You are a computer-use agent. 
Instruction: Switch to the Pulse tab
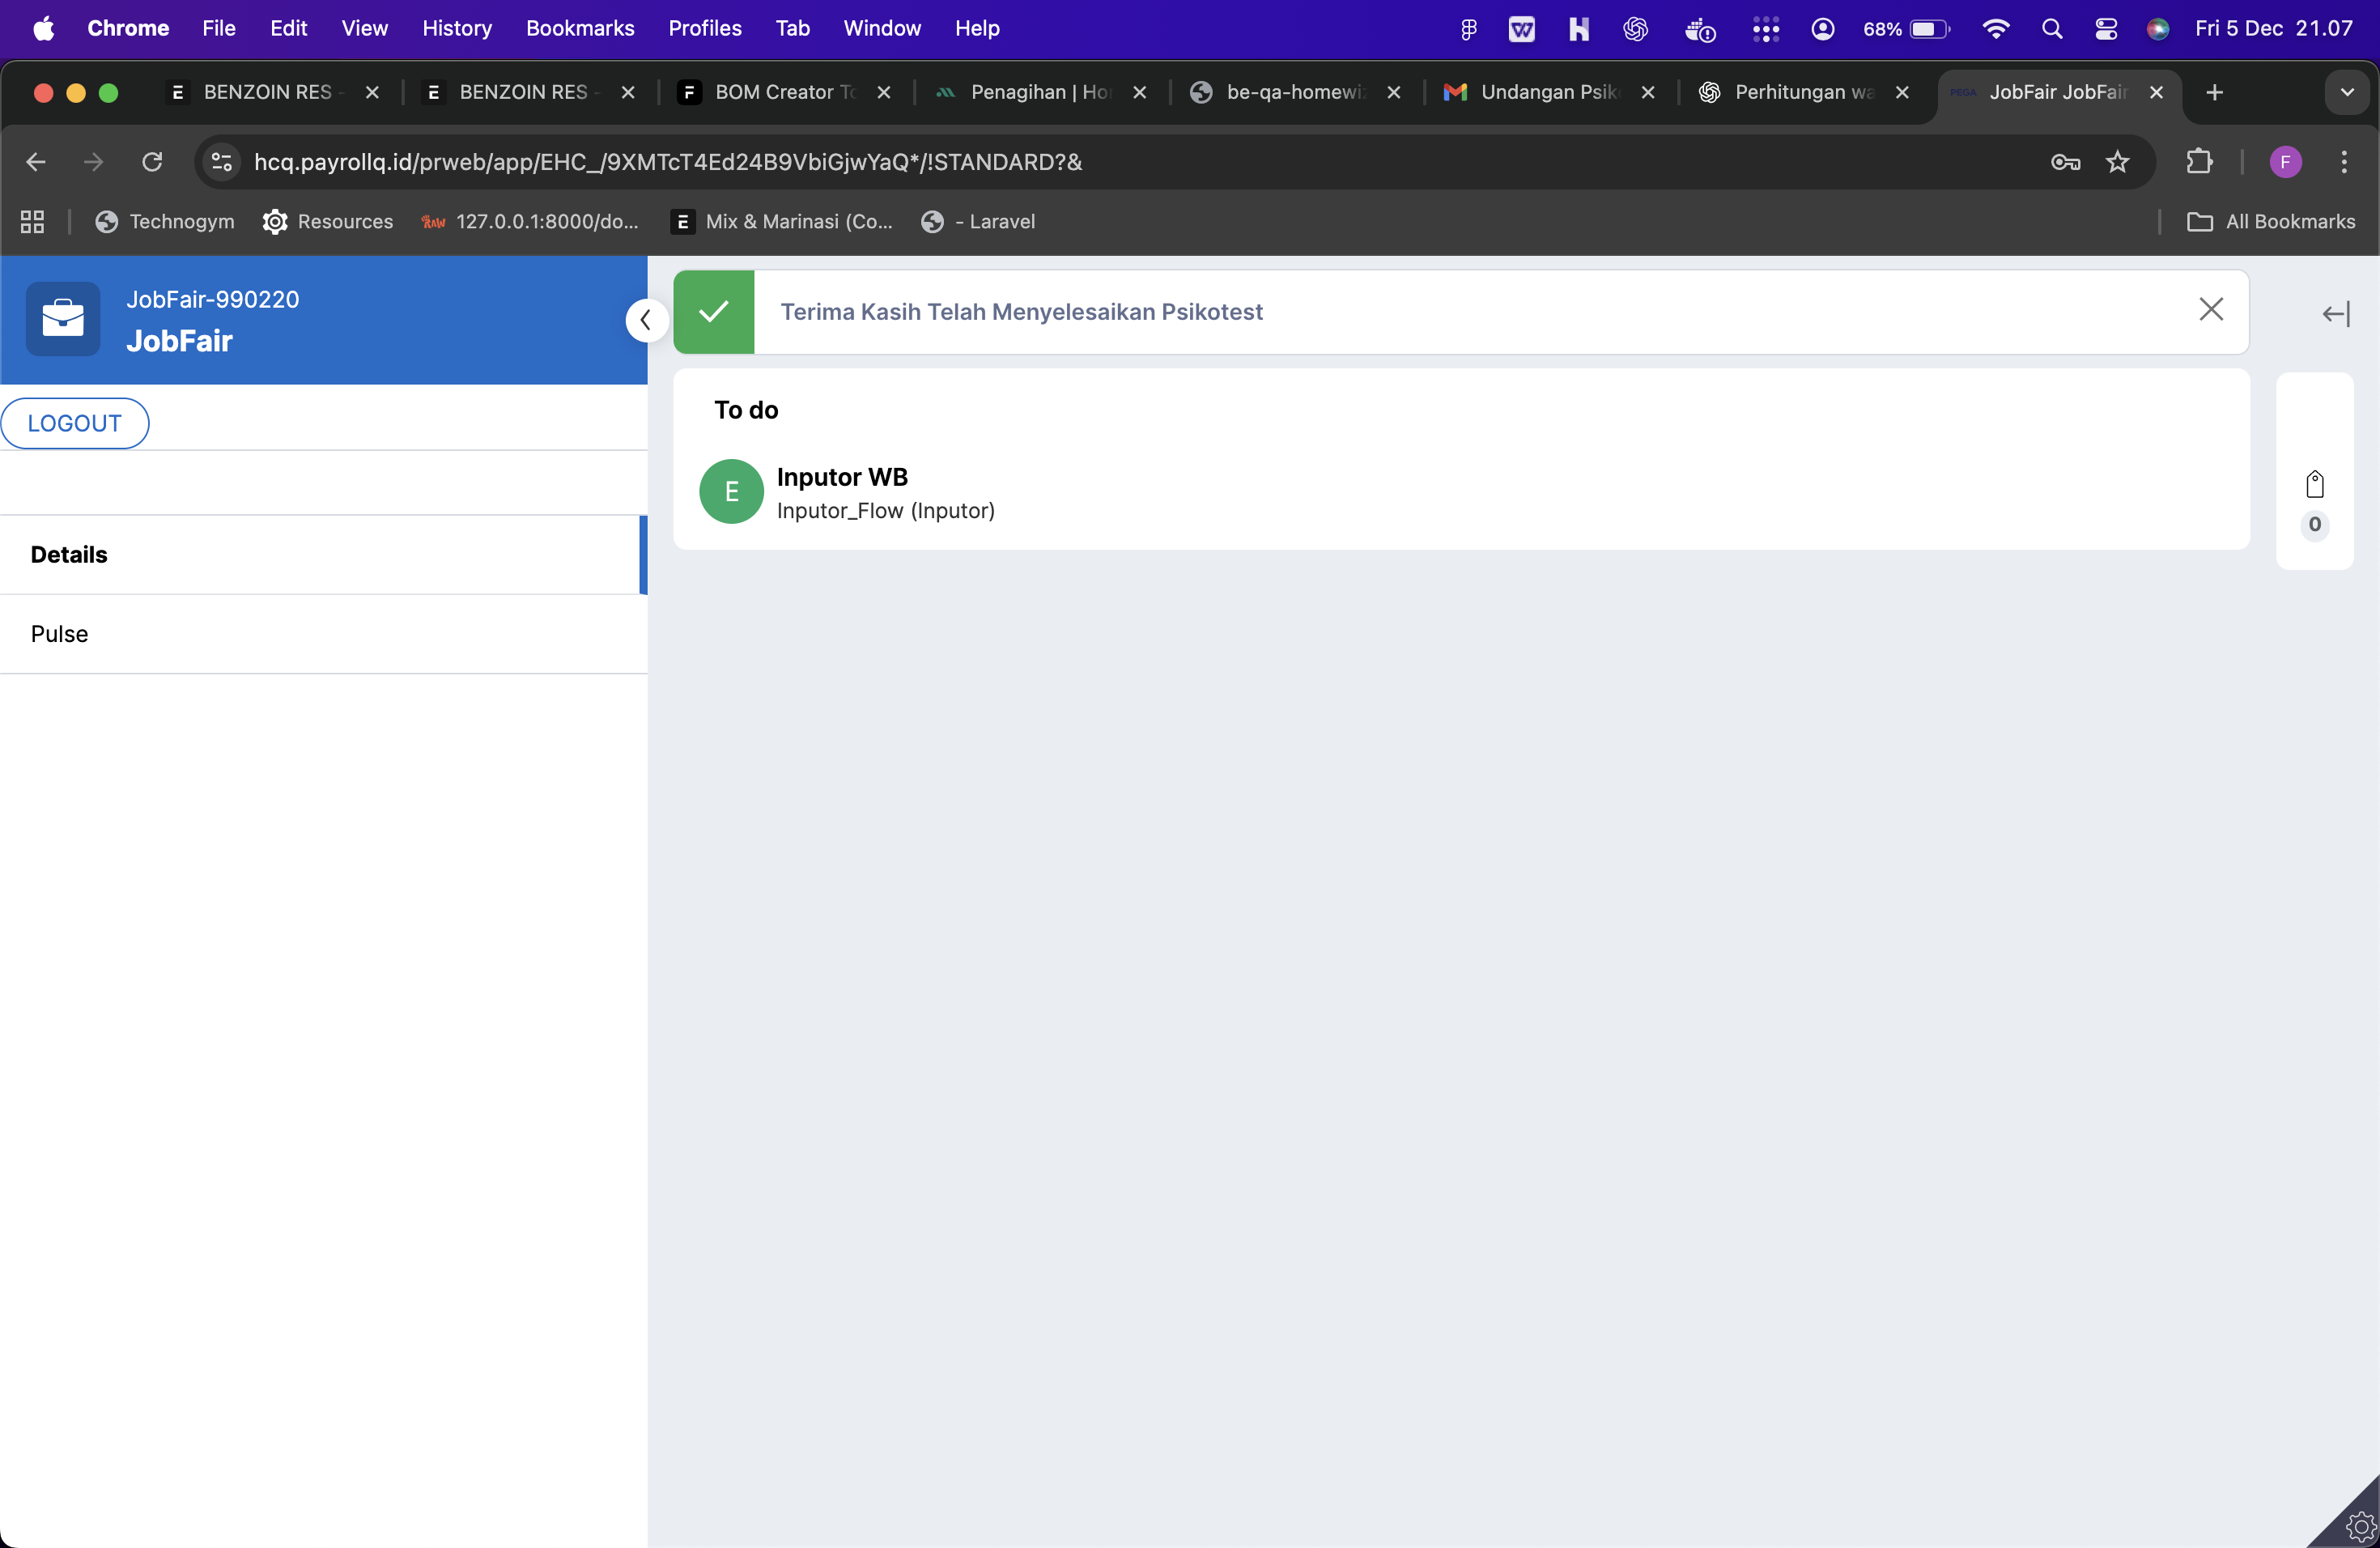click(60, 634)
